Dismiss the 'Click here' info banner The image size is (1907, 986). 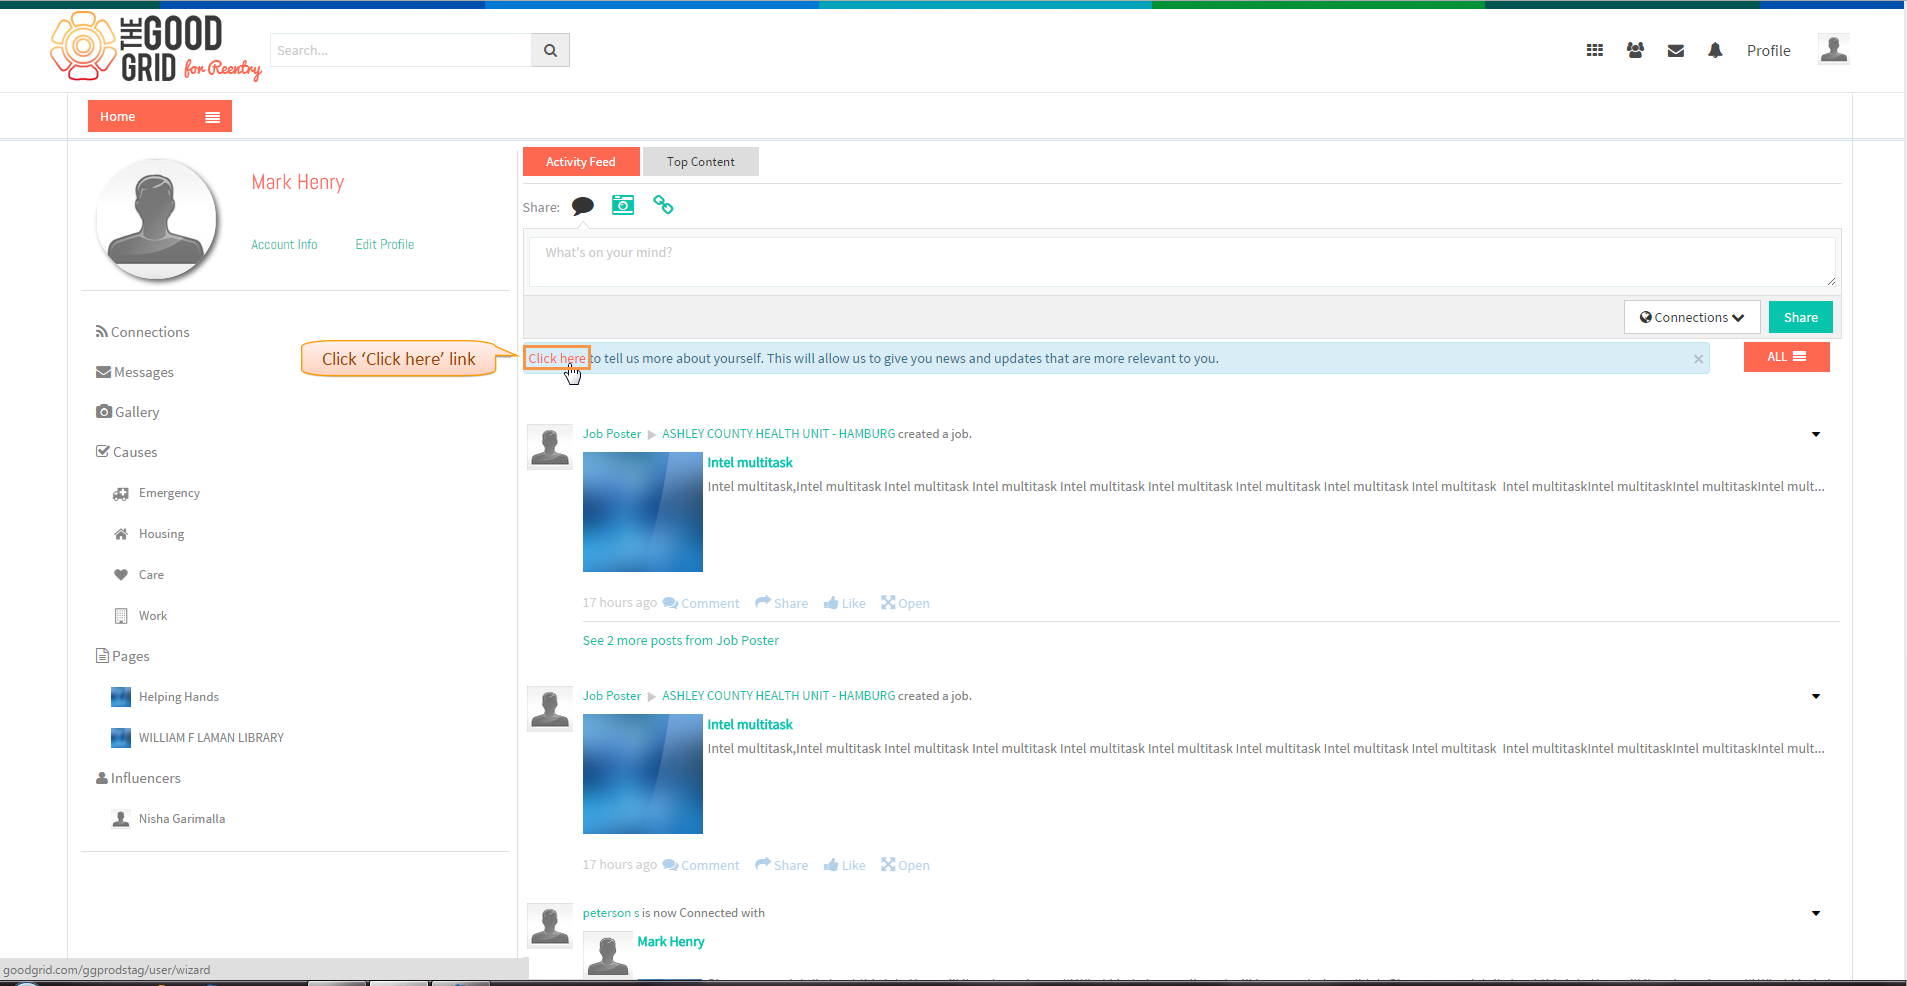pos(1698,359)
